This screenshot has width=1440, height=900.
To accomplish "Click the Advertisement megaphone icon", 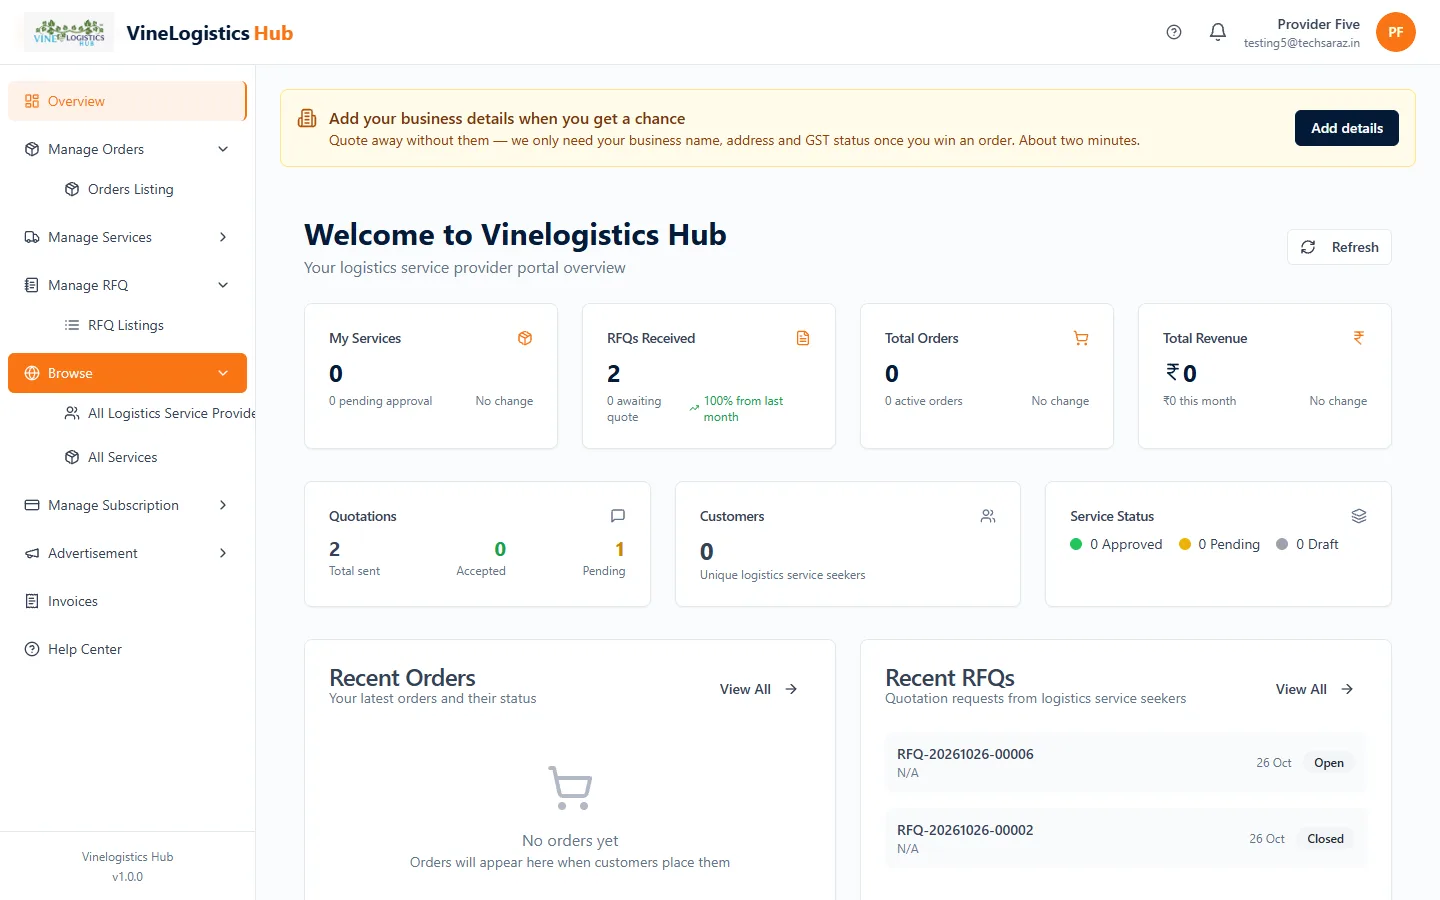I will pos(32,553).
